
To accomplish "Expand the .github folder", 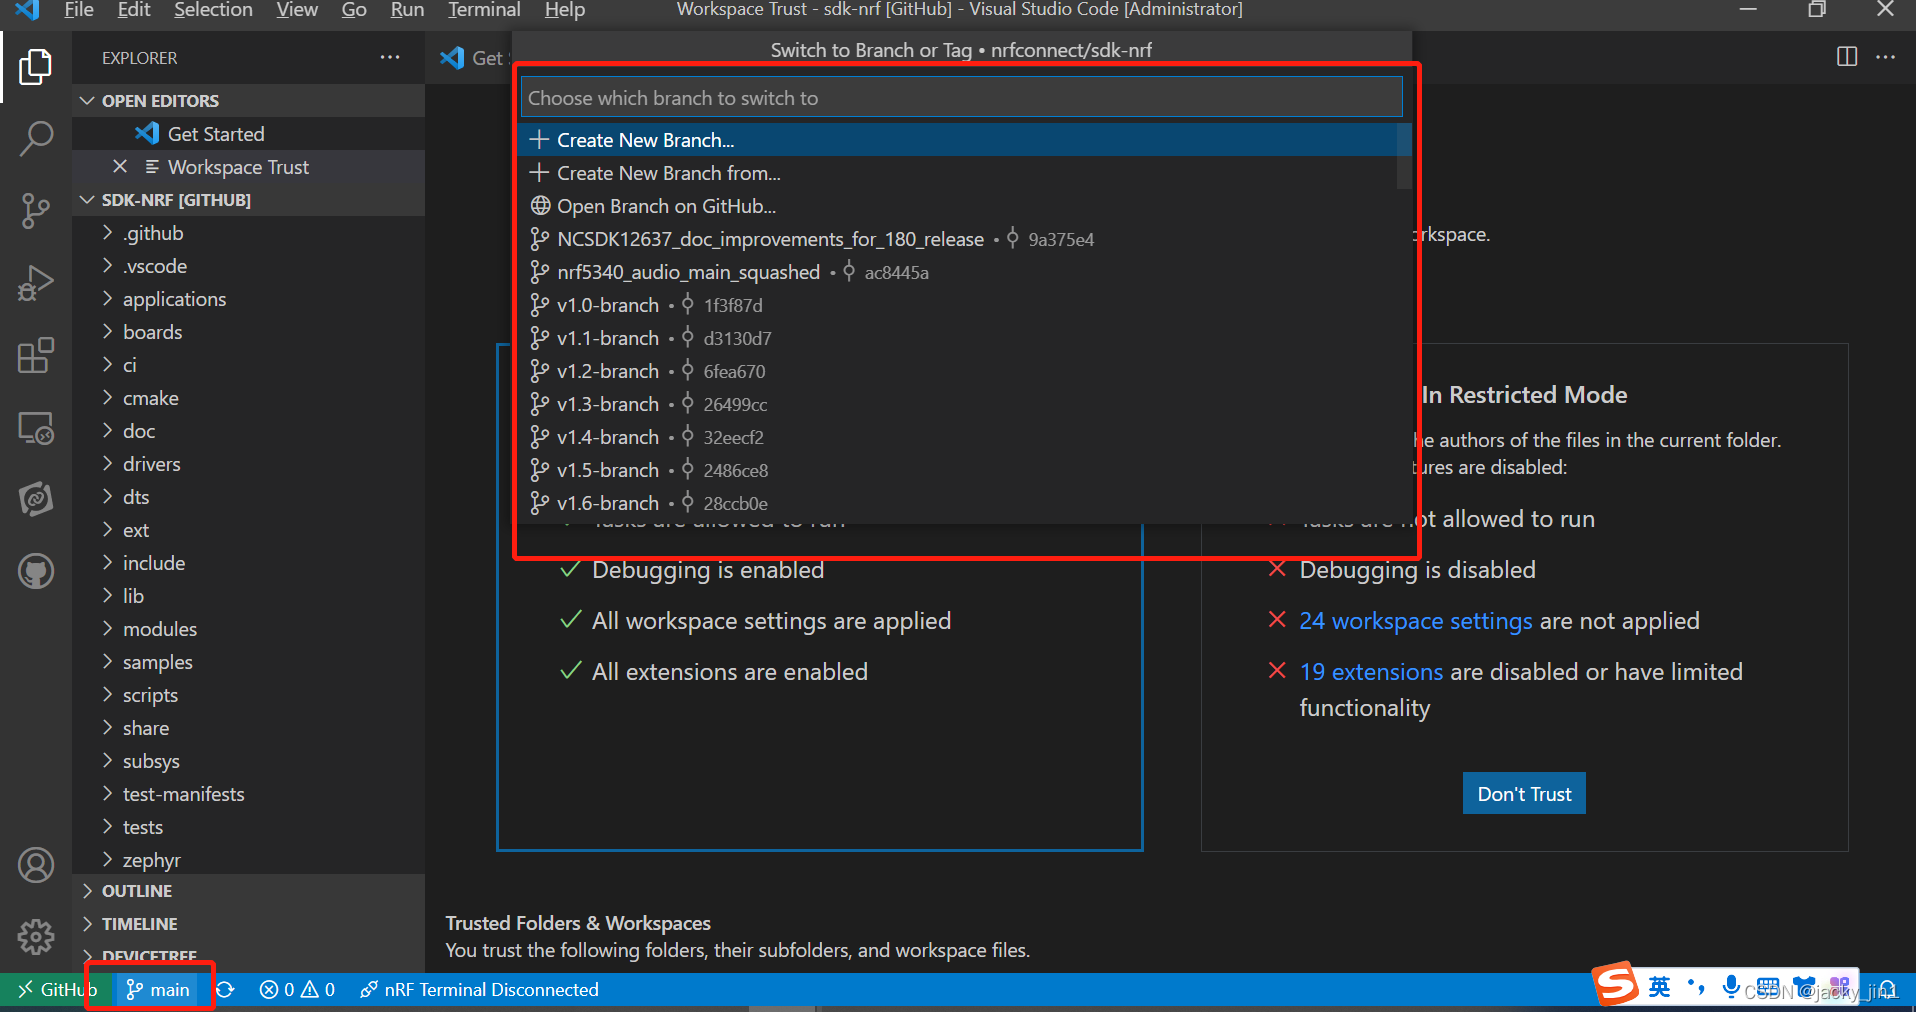I will (x=249, y=233).
